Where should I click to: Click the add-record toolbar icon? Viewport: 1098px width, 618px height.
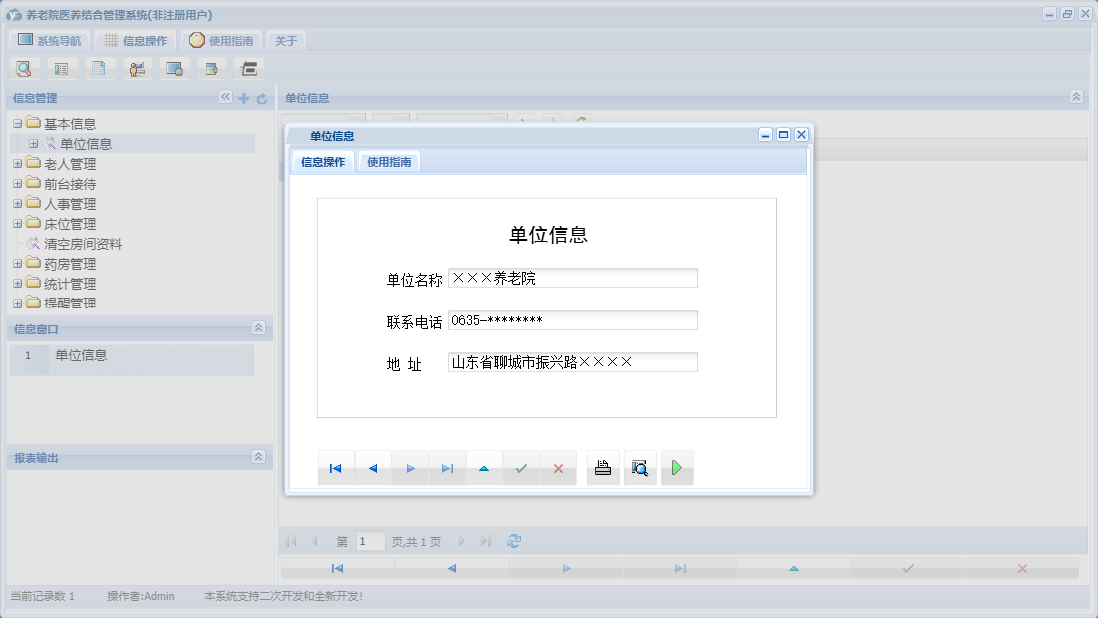pyautogui.click(x=212, y=68)
